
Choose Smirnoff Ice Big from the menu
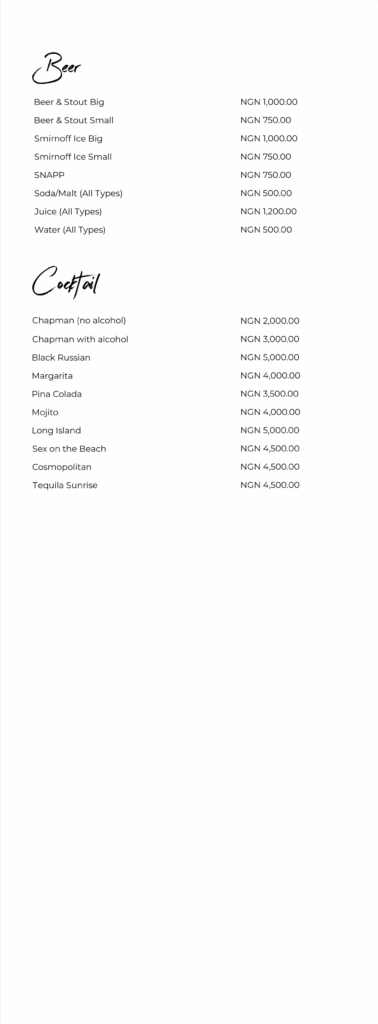pyautogui.click(x=69, y=138)
